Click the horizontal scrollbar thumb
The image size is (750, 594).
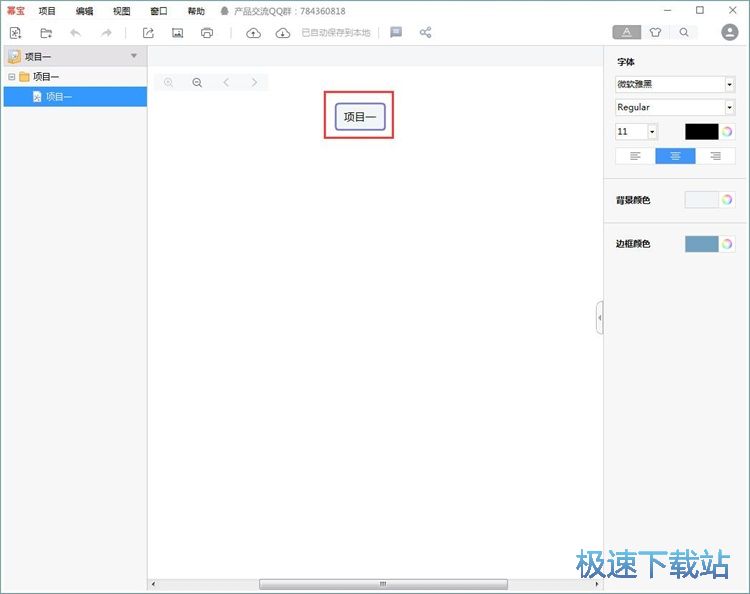click(x=383, y=584)
